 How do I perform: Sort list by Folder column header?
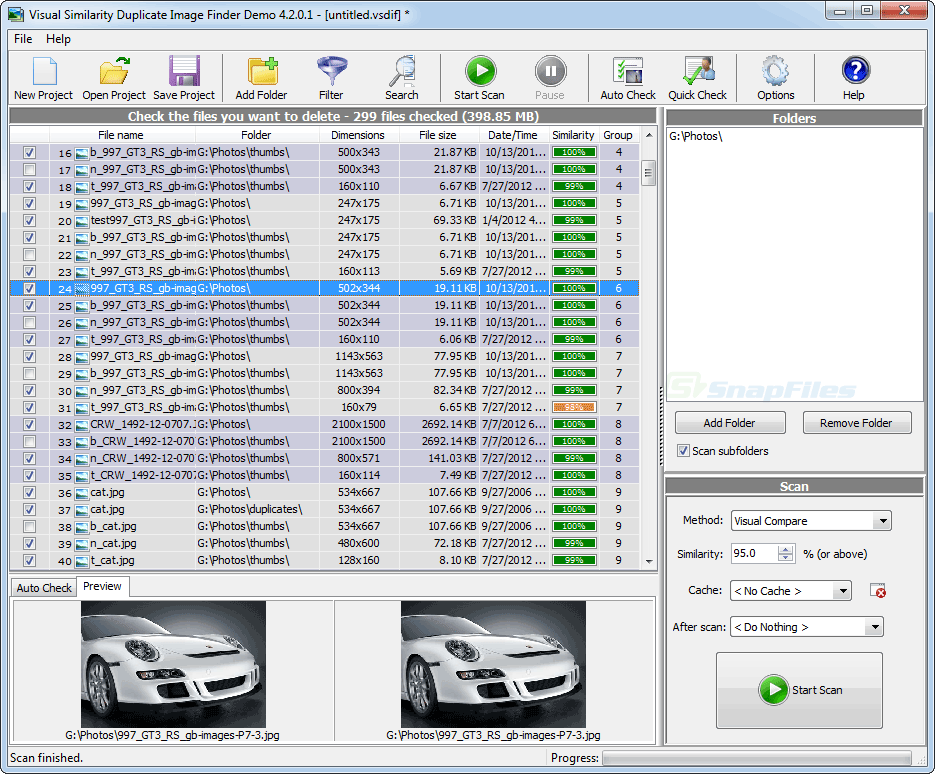point(256,135)
